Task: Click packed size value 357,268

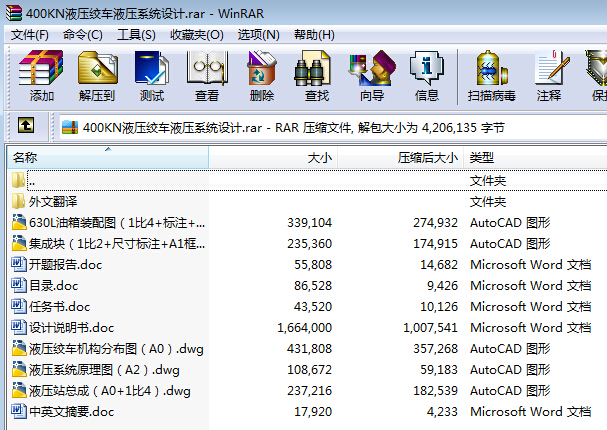Action: [435, 349]
